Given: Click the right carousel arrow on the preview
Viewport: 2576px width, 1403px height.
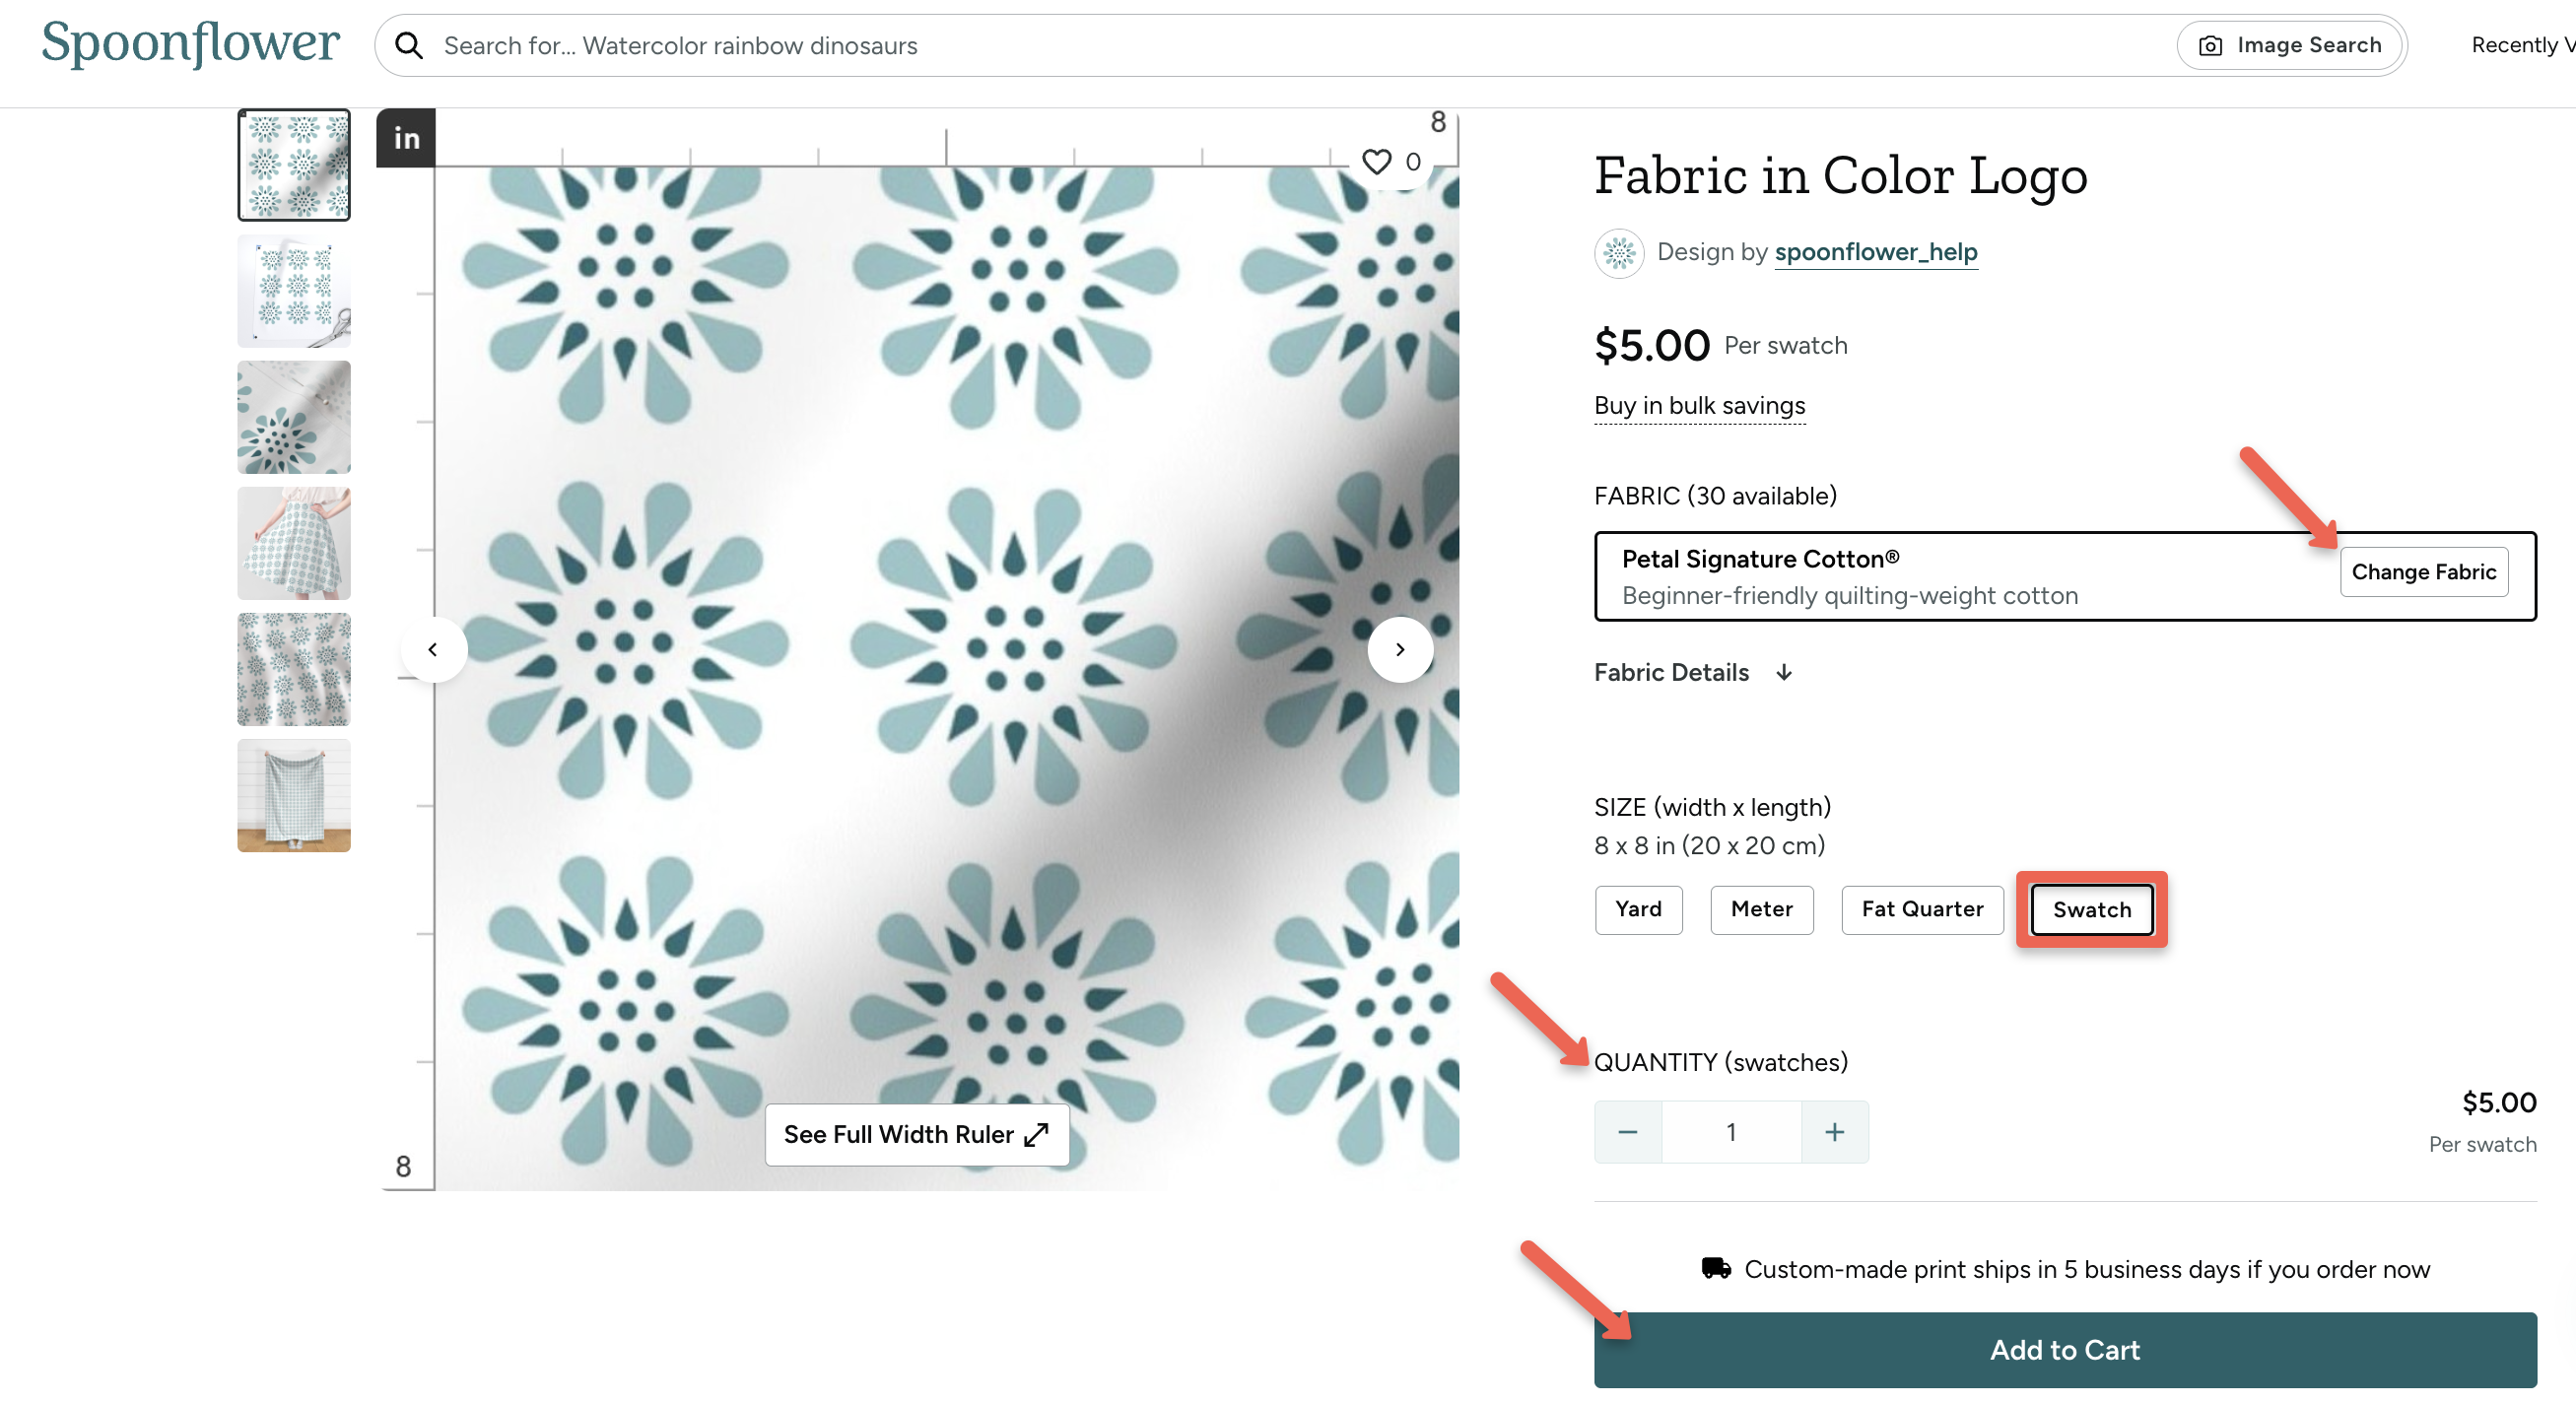Looking at the screenshot, I should tap(1401, 649).
